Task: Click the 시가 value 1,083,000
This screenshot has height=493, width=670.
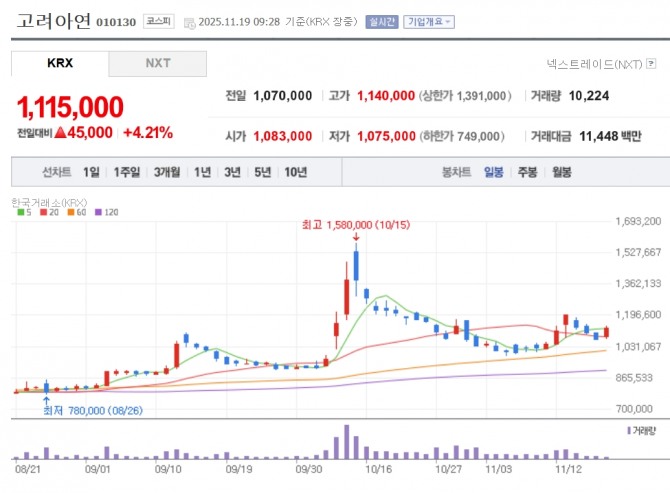Action: tap(282, 136)
